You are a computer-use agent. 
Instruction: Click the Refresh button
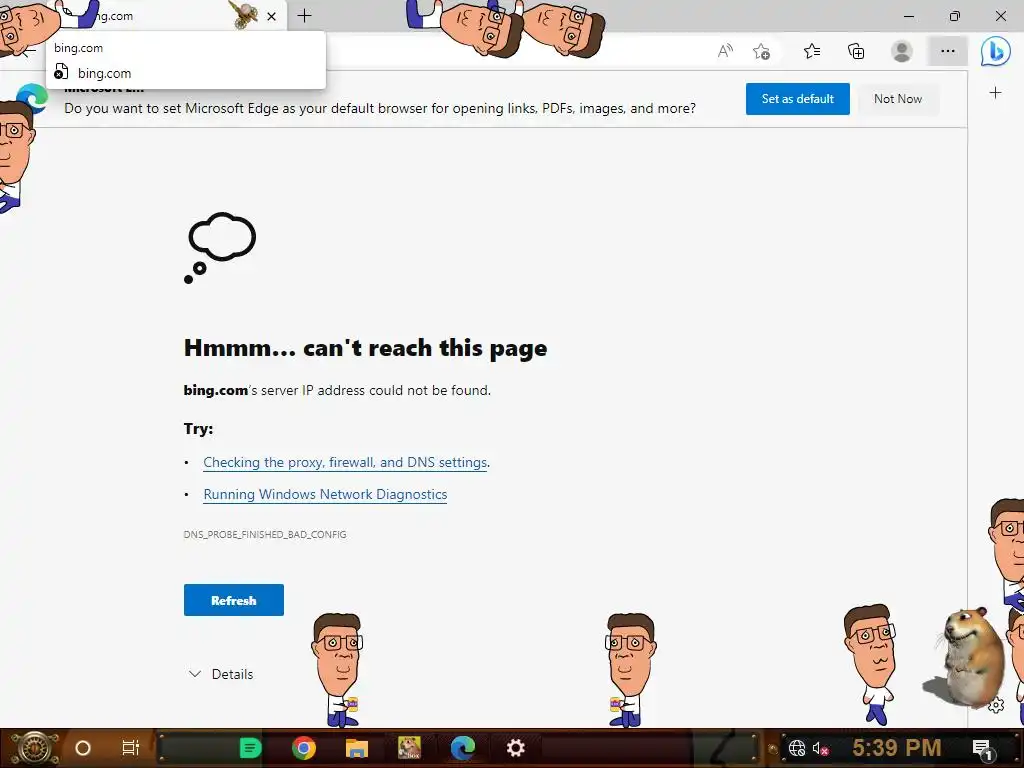(x=234, y=600)
